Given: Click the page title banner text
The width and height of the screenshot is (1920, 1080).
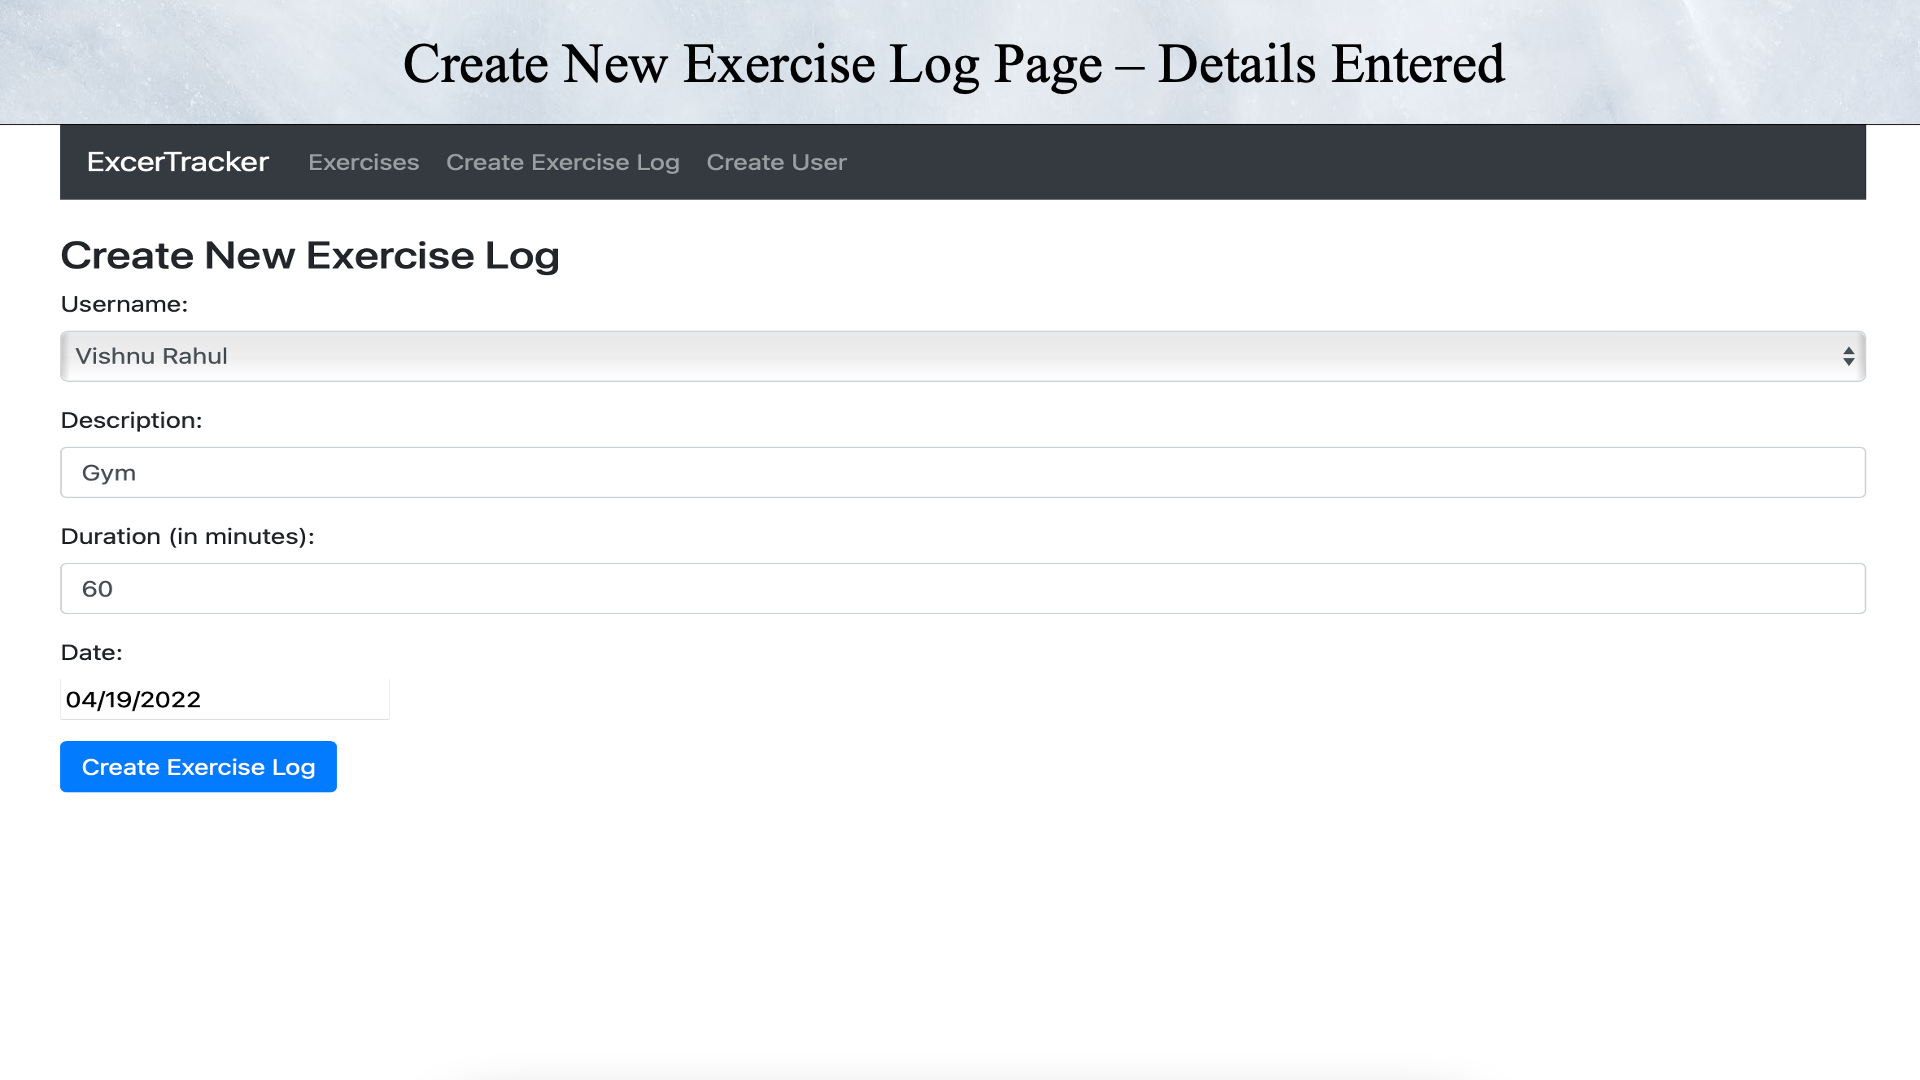Looking at the screenshot, I should 954,63.
